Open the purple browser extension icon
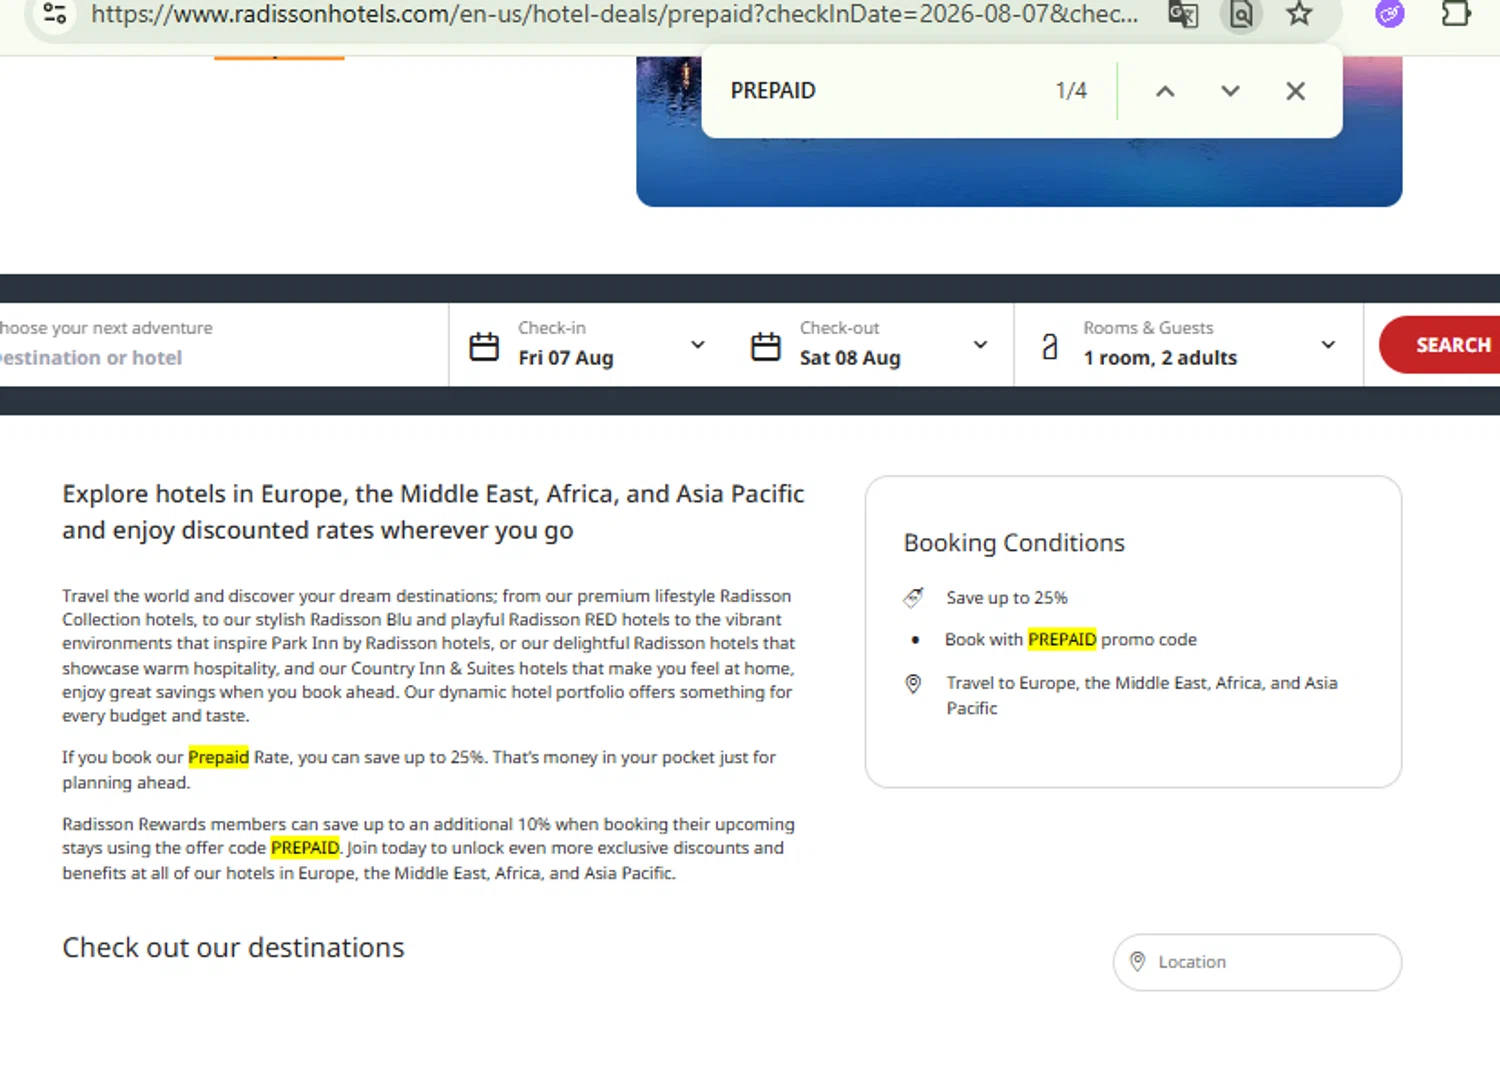 coord(1390,14)
